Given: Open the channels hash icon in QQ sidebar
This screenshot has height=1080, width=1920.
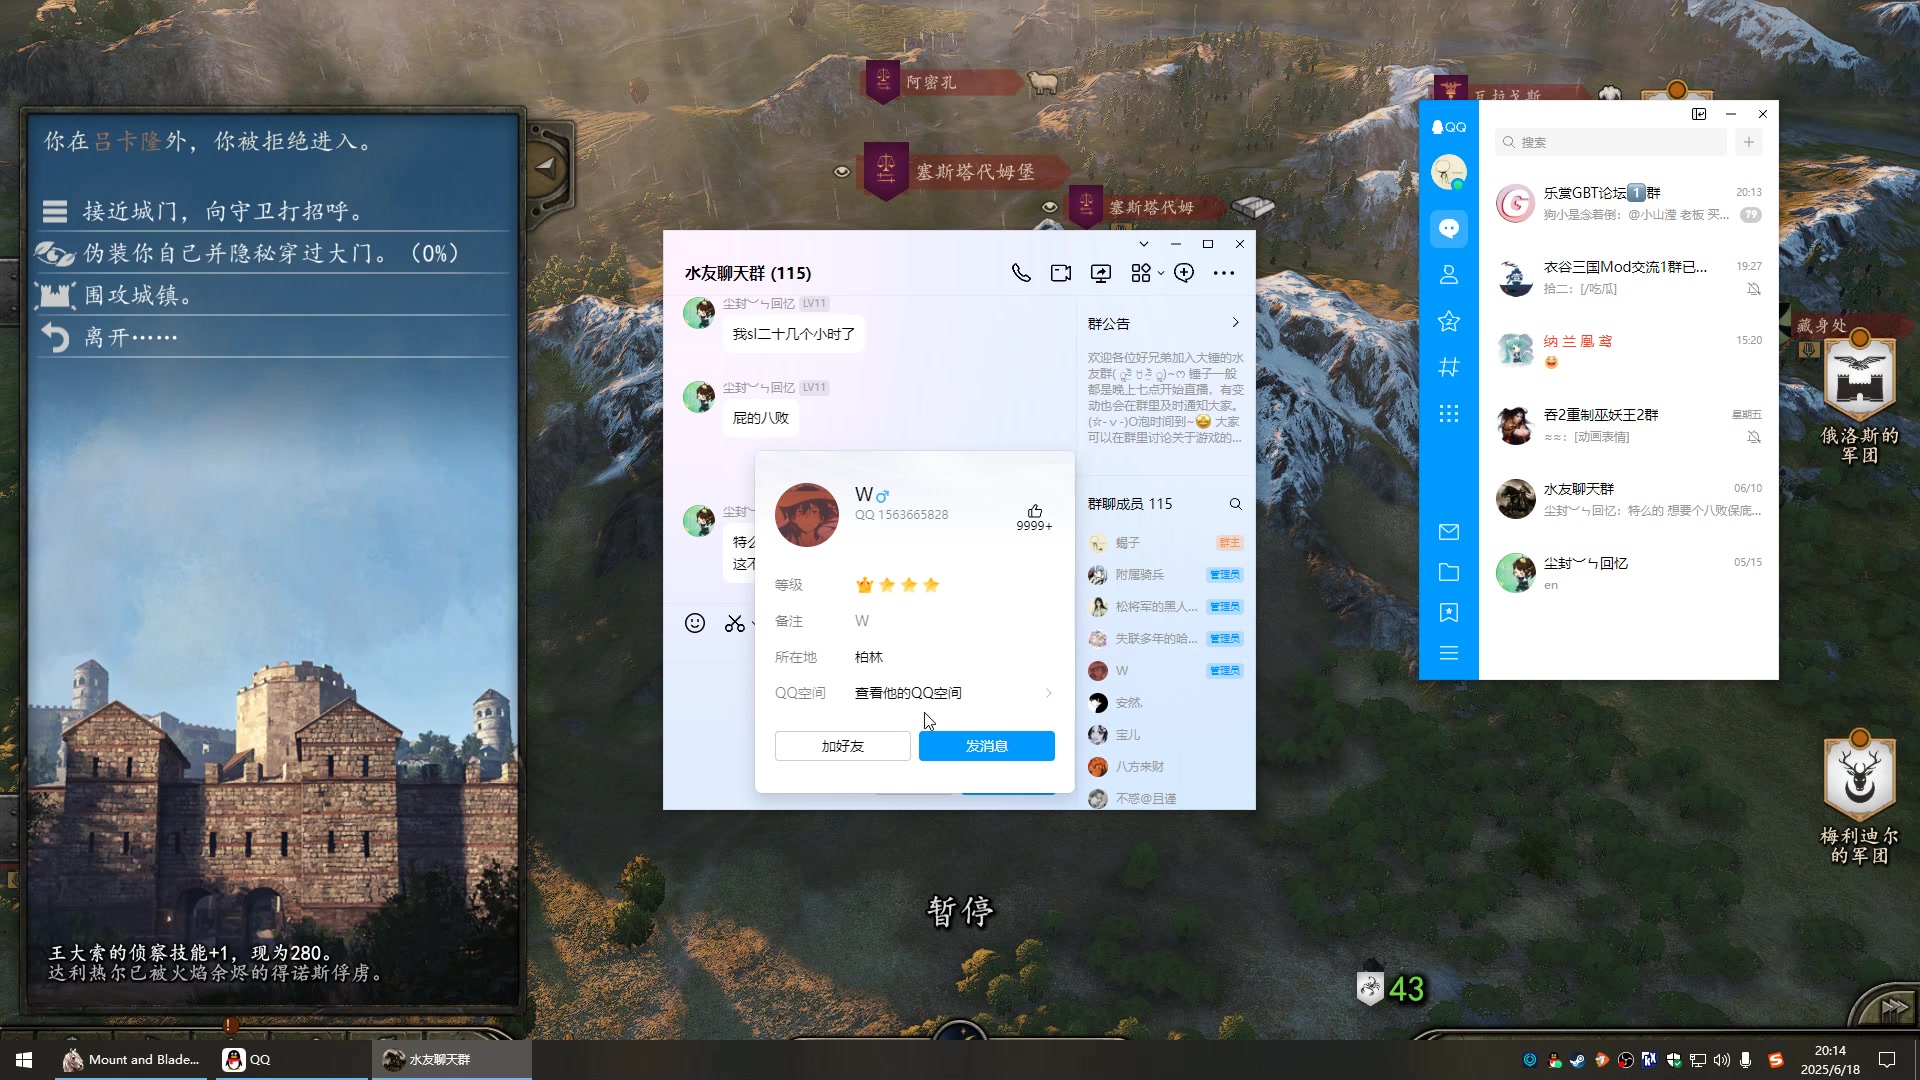Looking at the screenshot, I should tap(1449, 367).
